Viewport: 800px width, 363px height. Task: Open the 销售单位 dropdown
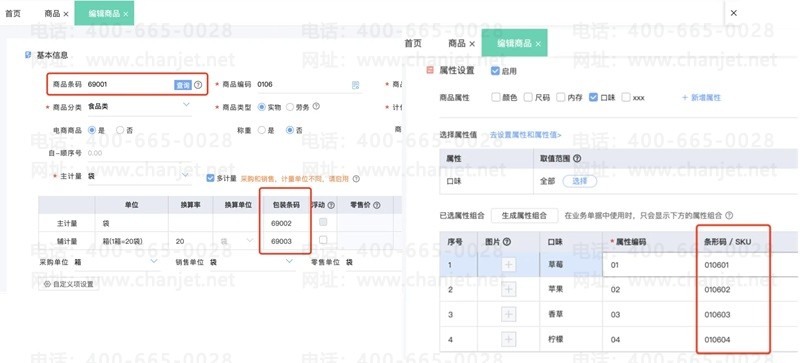click(252, 262)
